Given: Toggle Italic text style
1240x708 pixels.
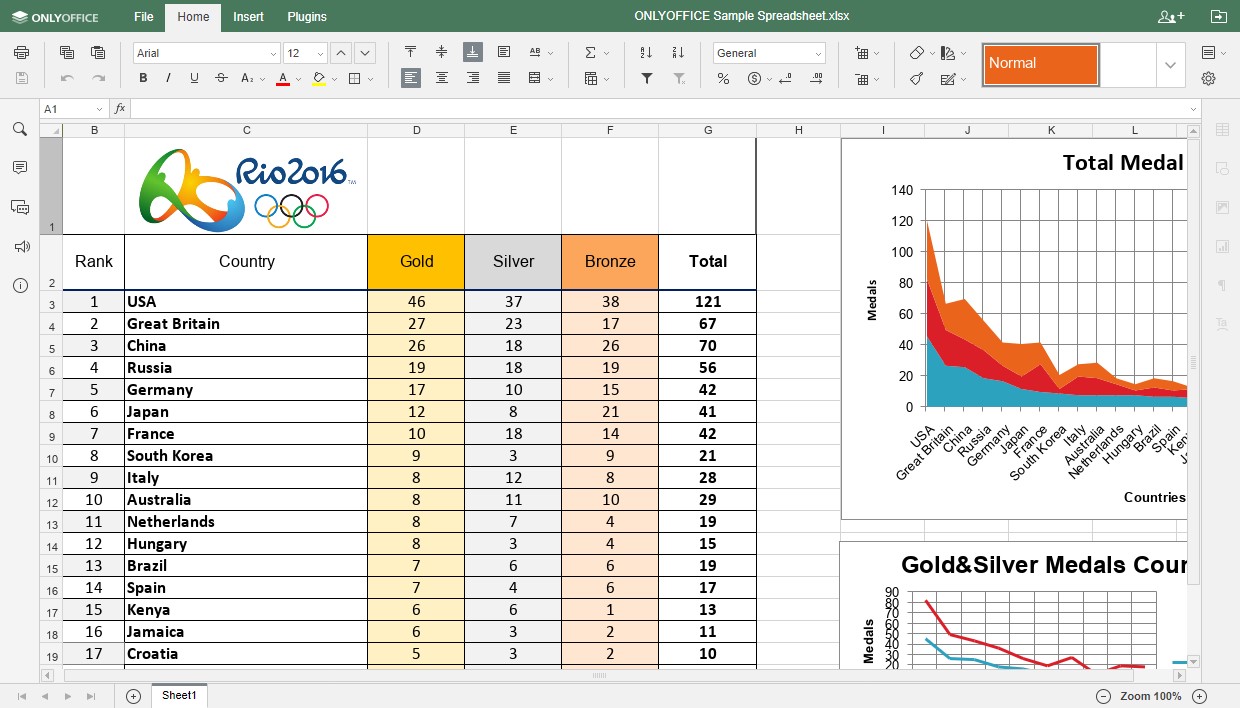Looking at the screenshot, I should tap(168, 78).
